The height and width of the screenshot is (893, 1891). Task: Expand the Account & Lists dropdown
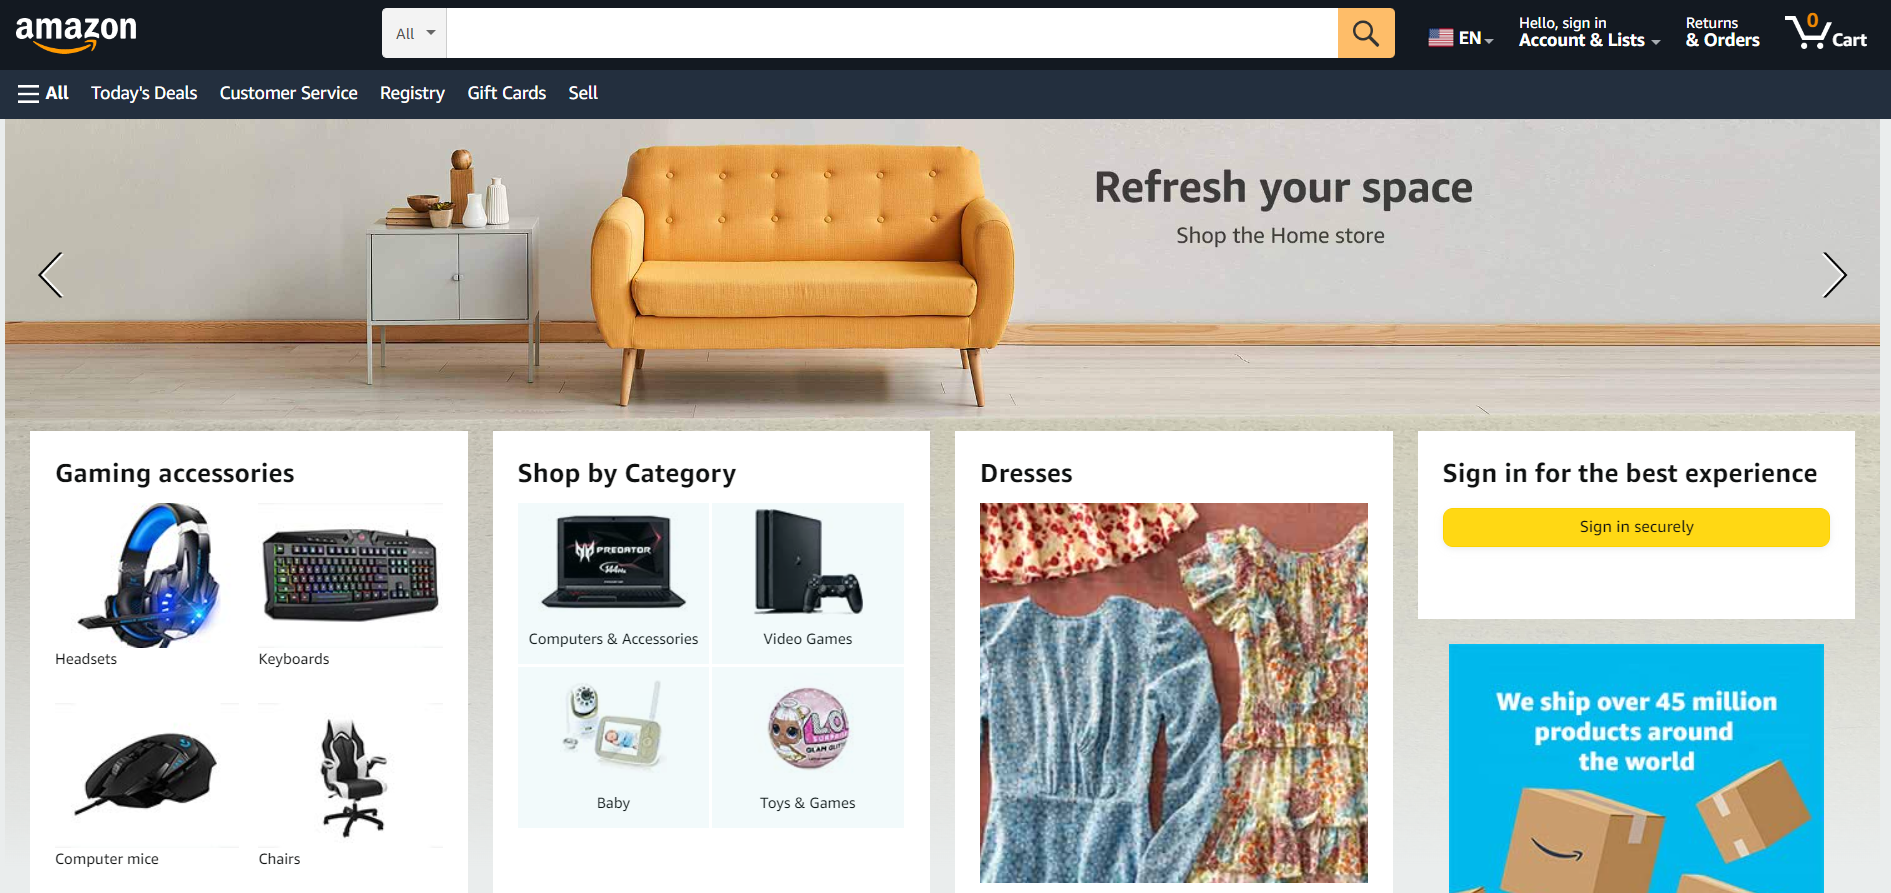(1589, 32)
